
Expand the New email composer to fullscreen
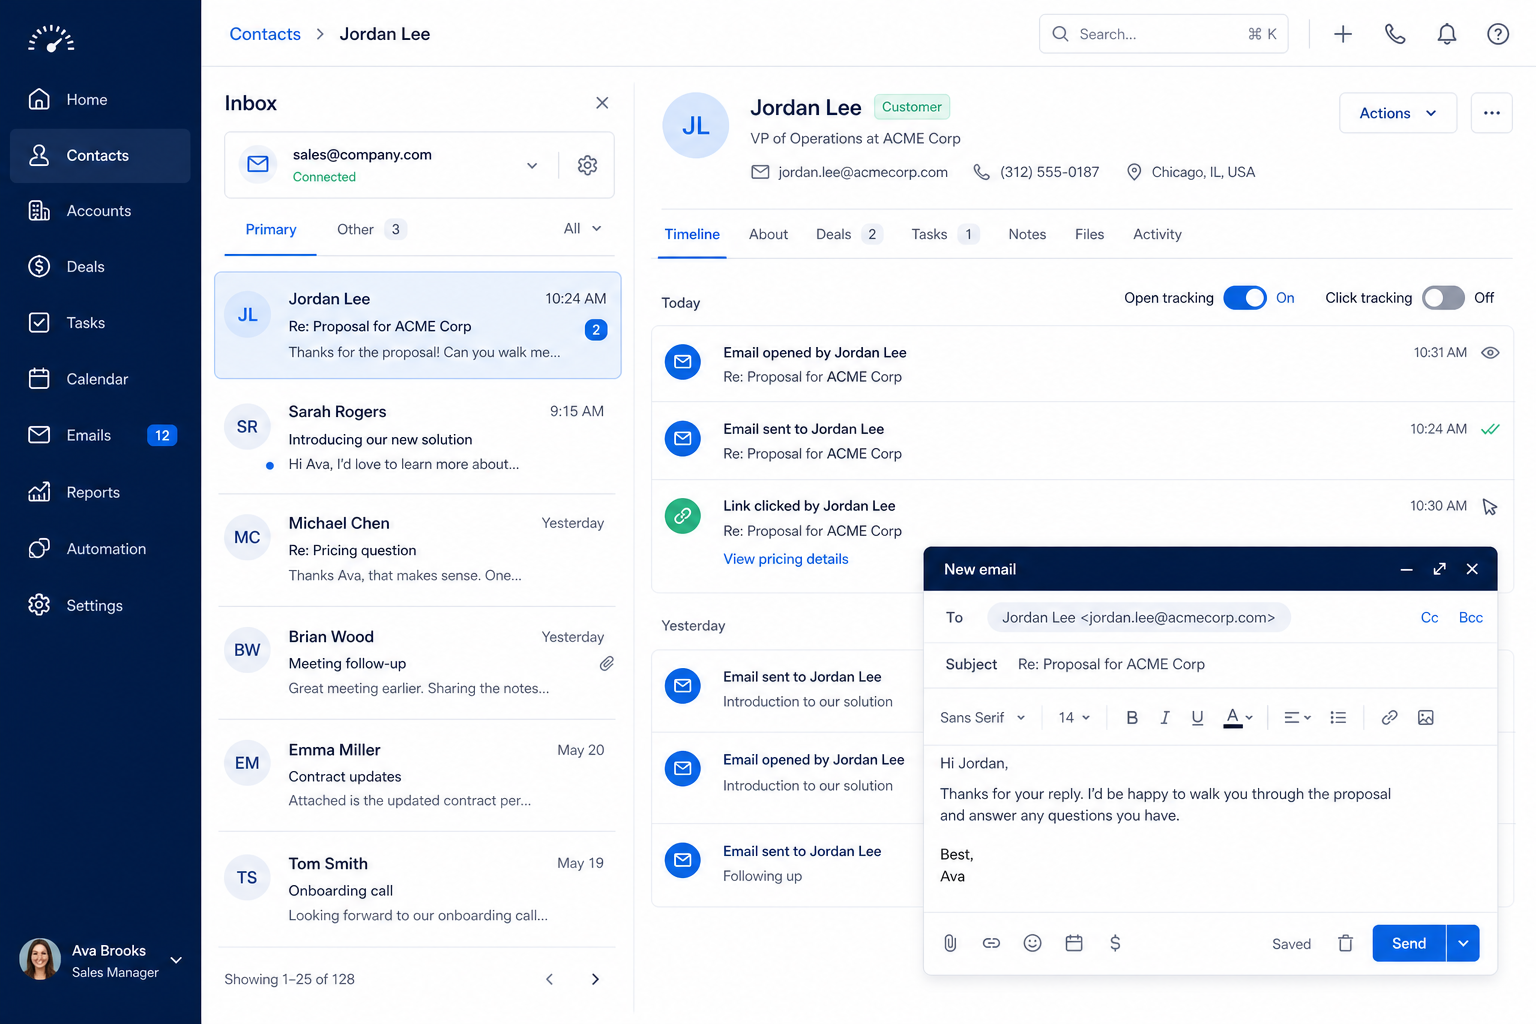[x=1440, y=569]
